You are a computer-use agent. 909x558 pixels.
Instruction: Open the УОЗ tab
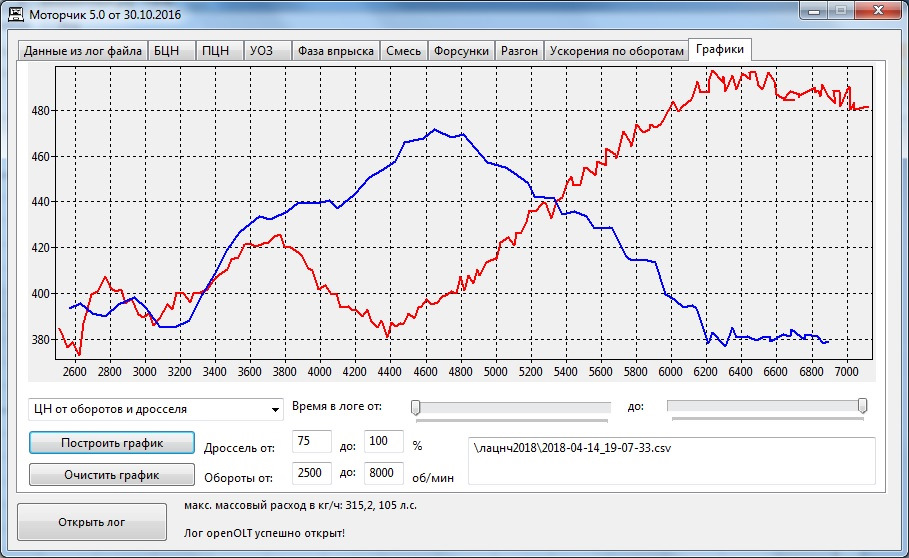pyautogui.click(x=267, y=51)
